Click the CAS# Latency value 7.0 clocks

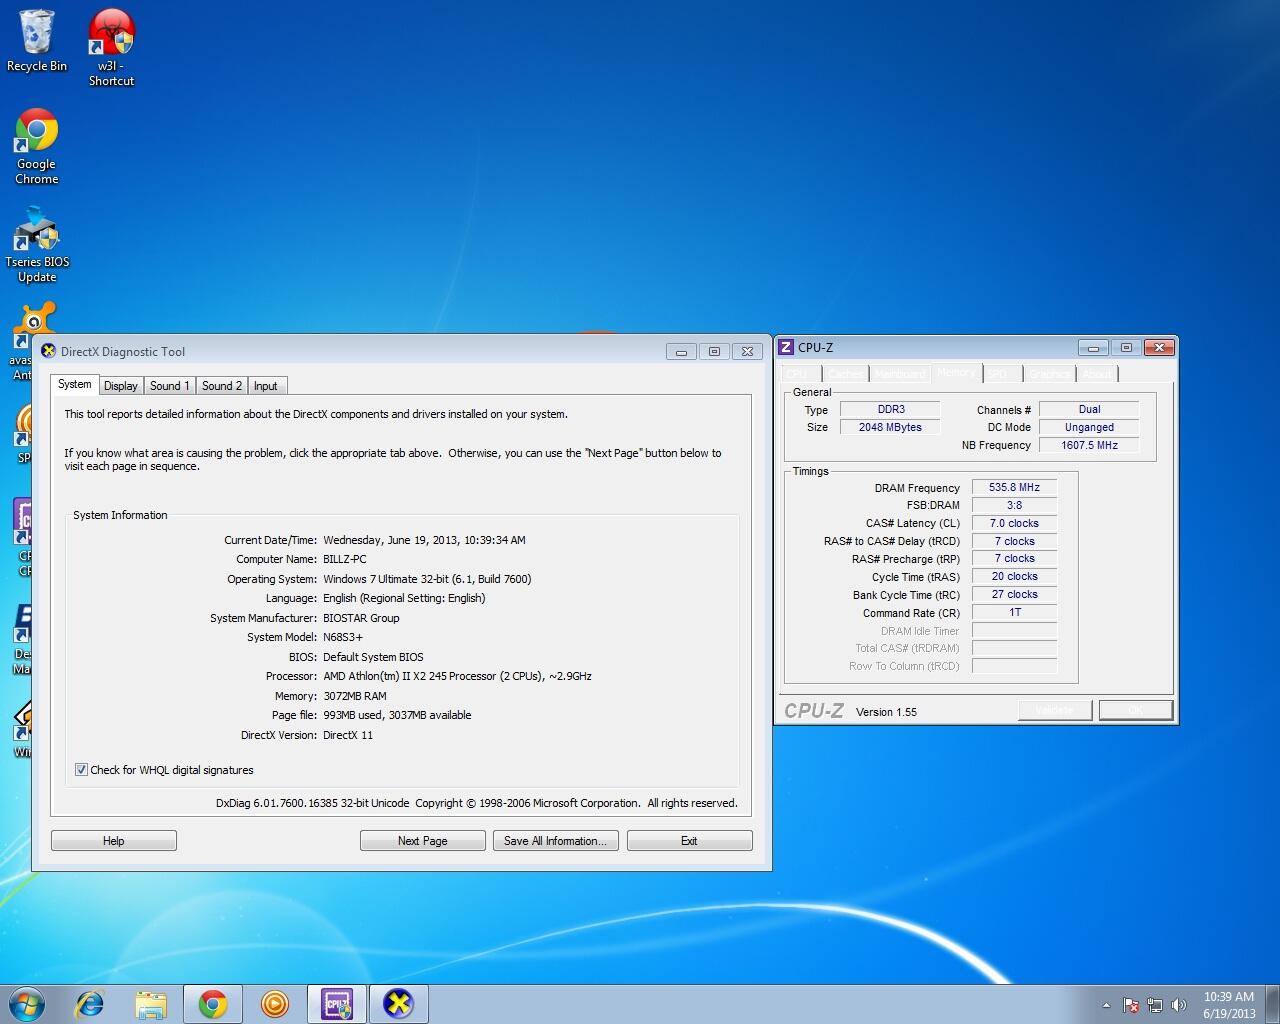tap(1014, 524)
